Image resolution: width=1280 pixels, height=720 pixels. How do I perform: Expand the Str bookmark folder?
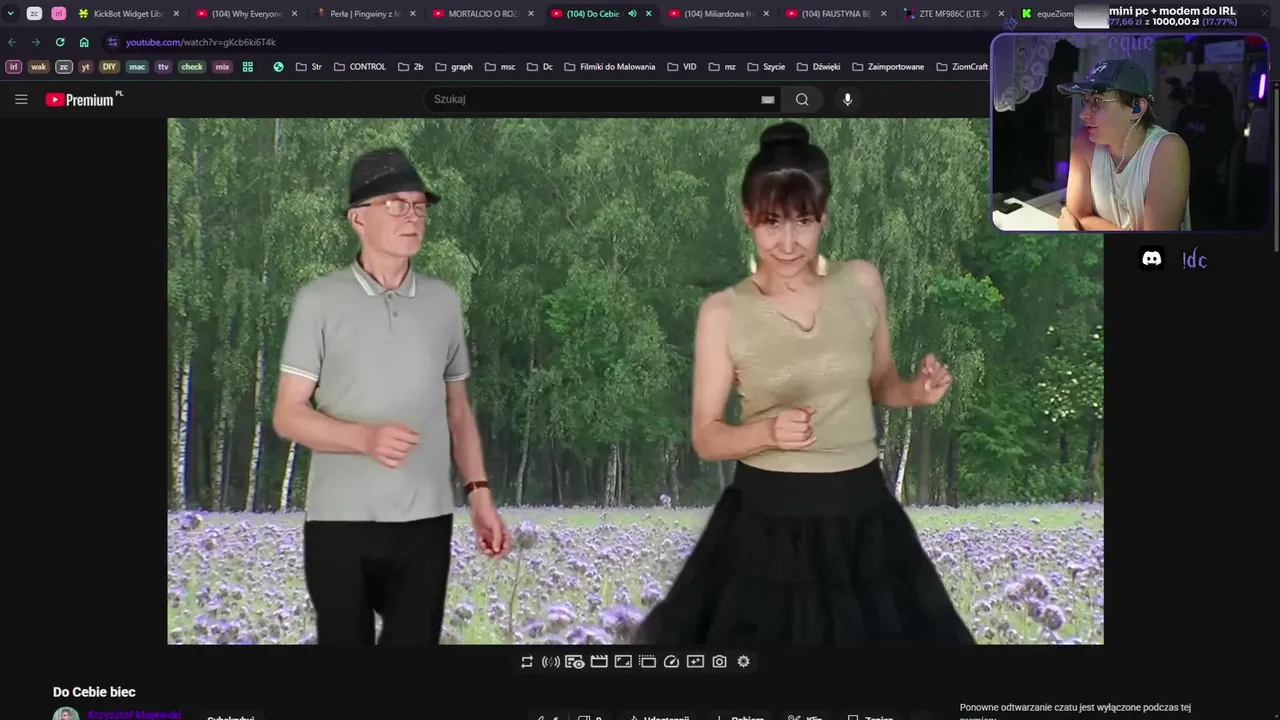click(x=308, y=67)
